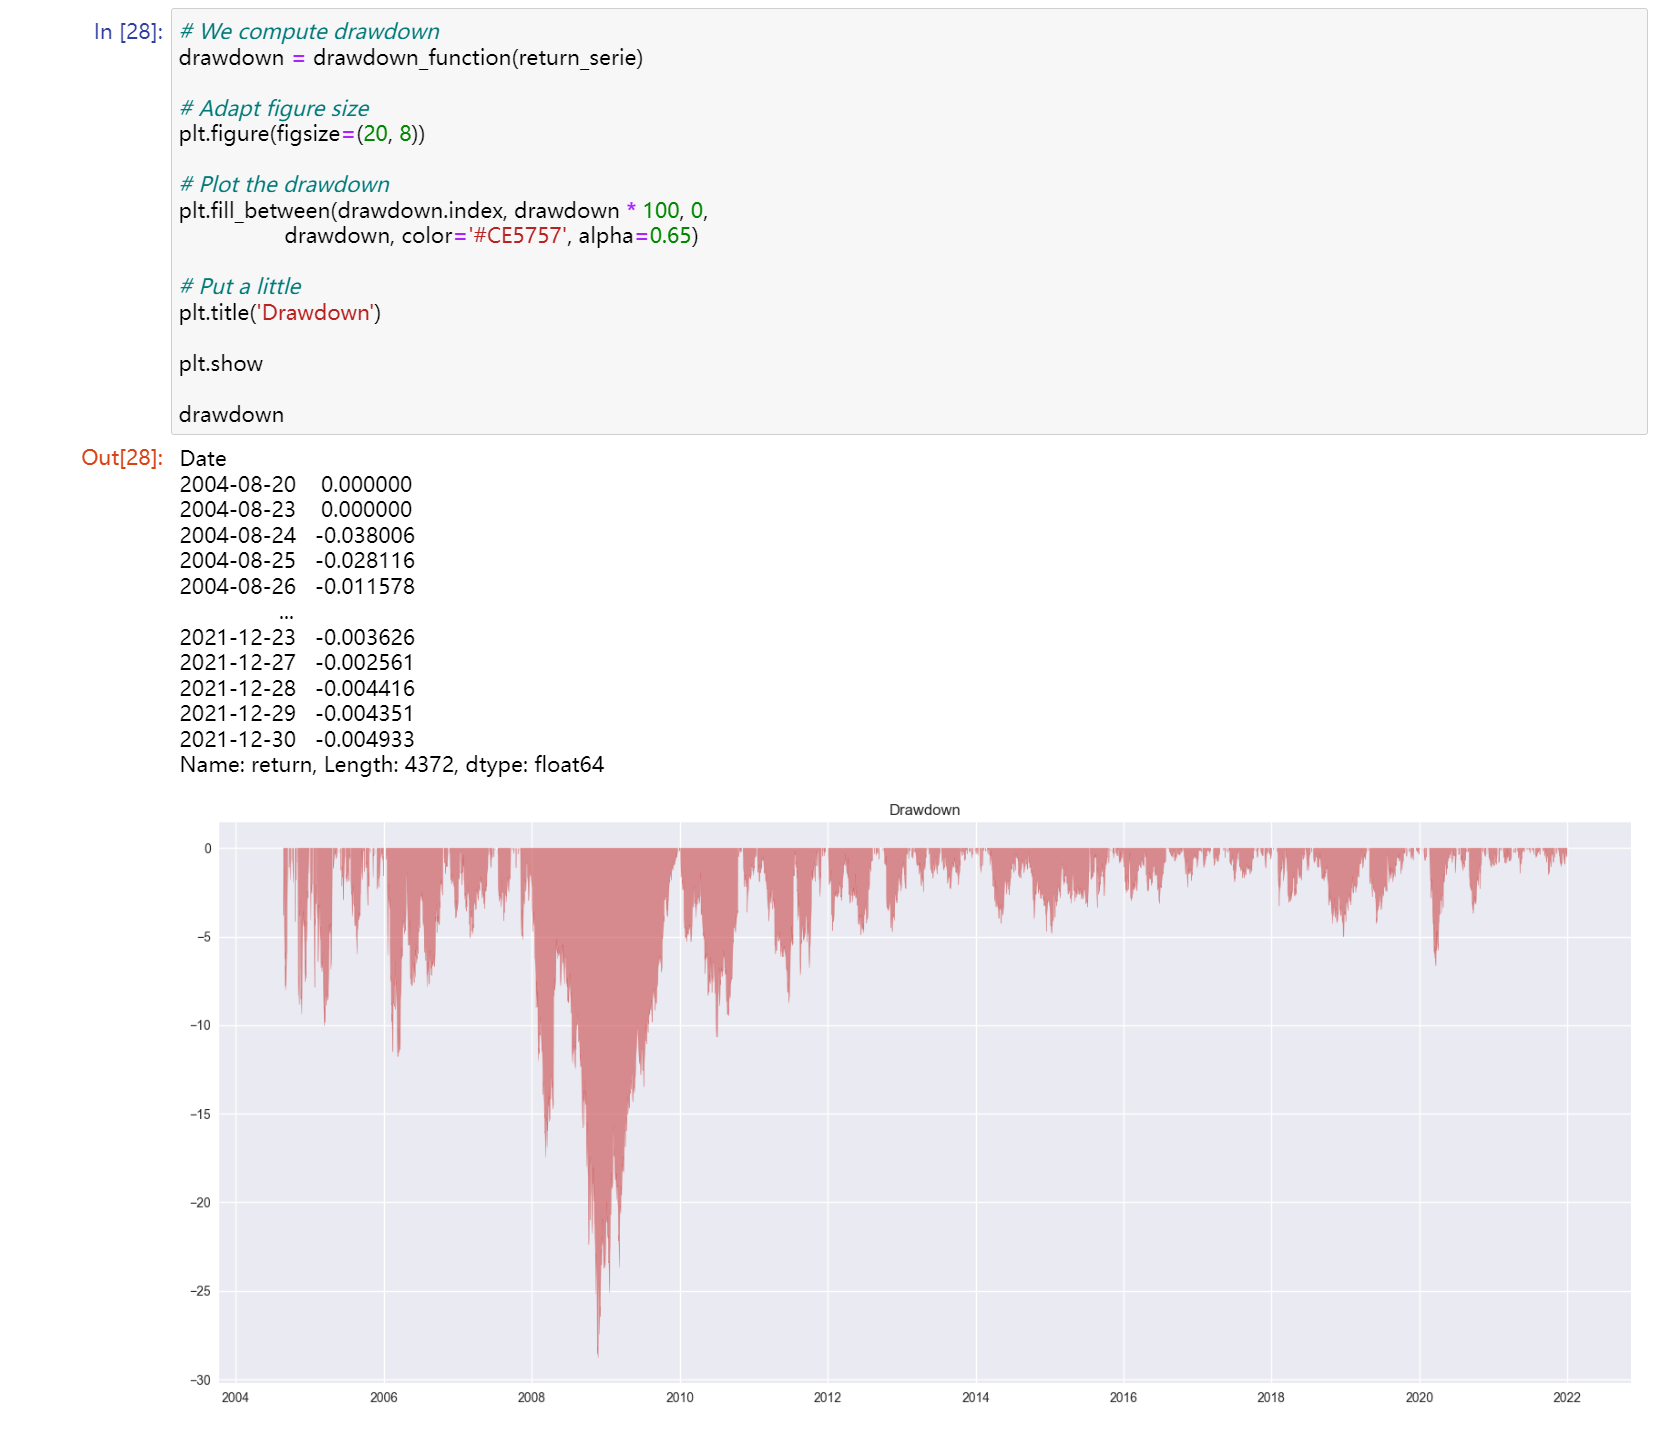This screenshot has height=1438, width=1660.
Task: Click the x-axis label 2006
Action: click(384, 1398)
